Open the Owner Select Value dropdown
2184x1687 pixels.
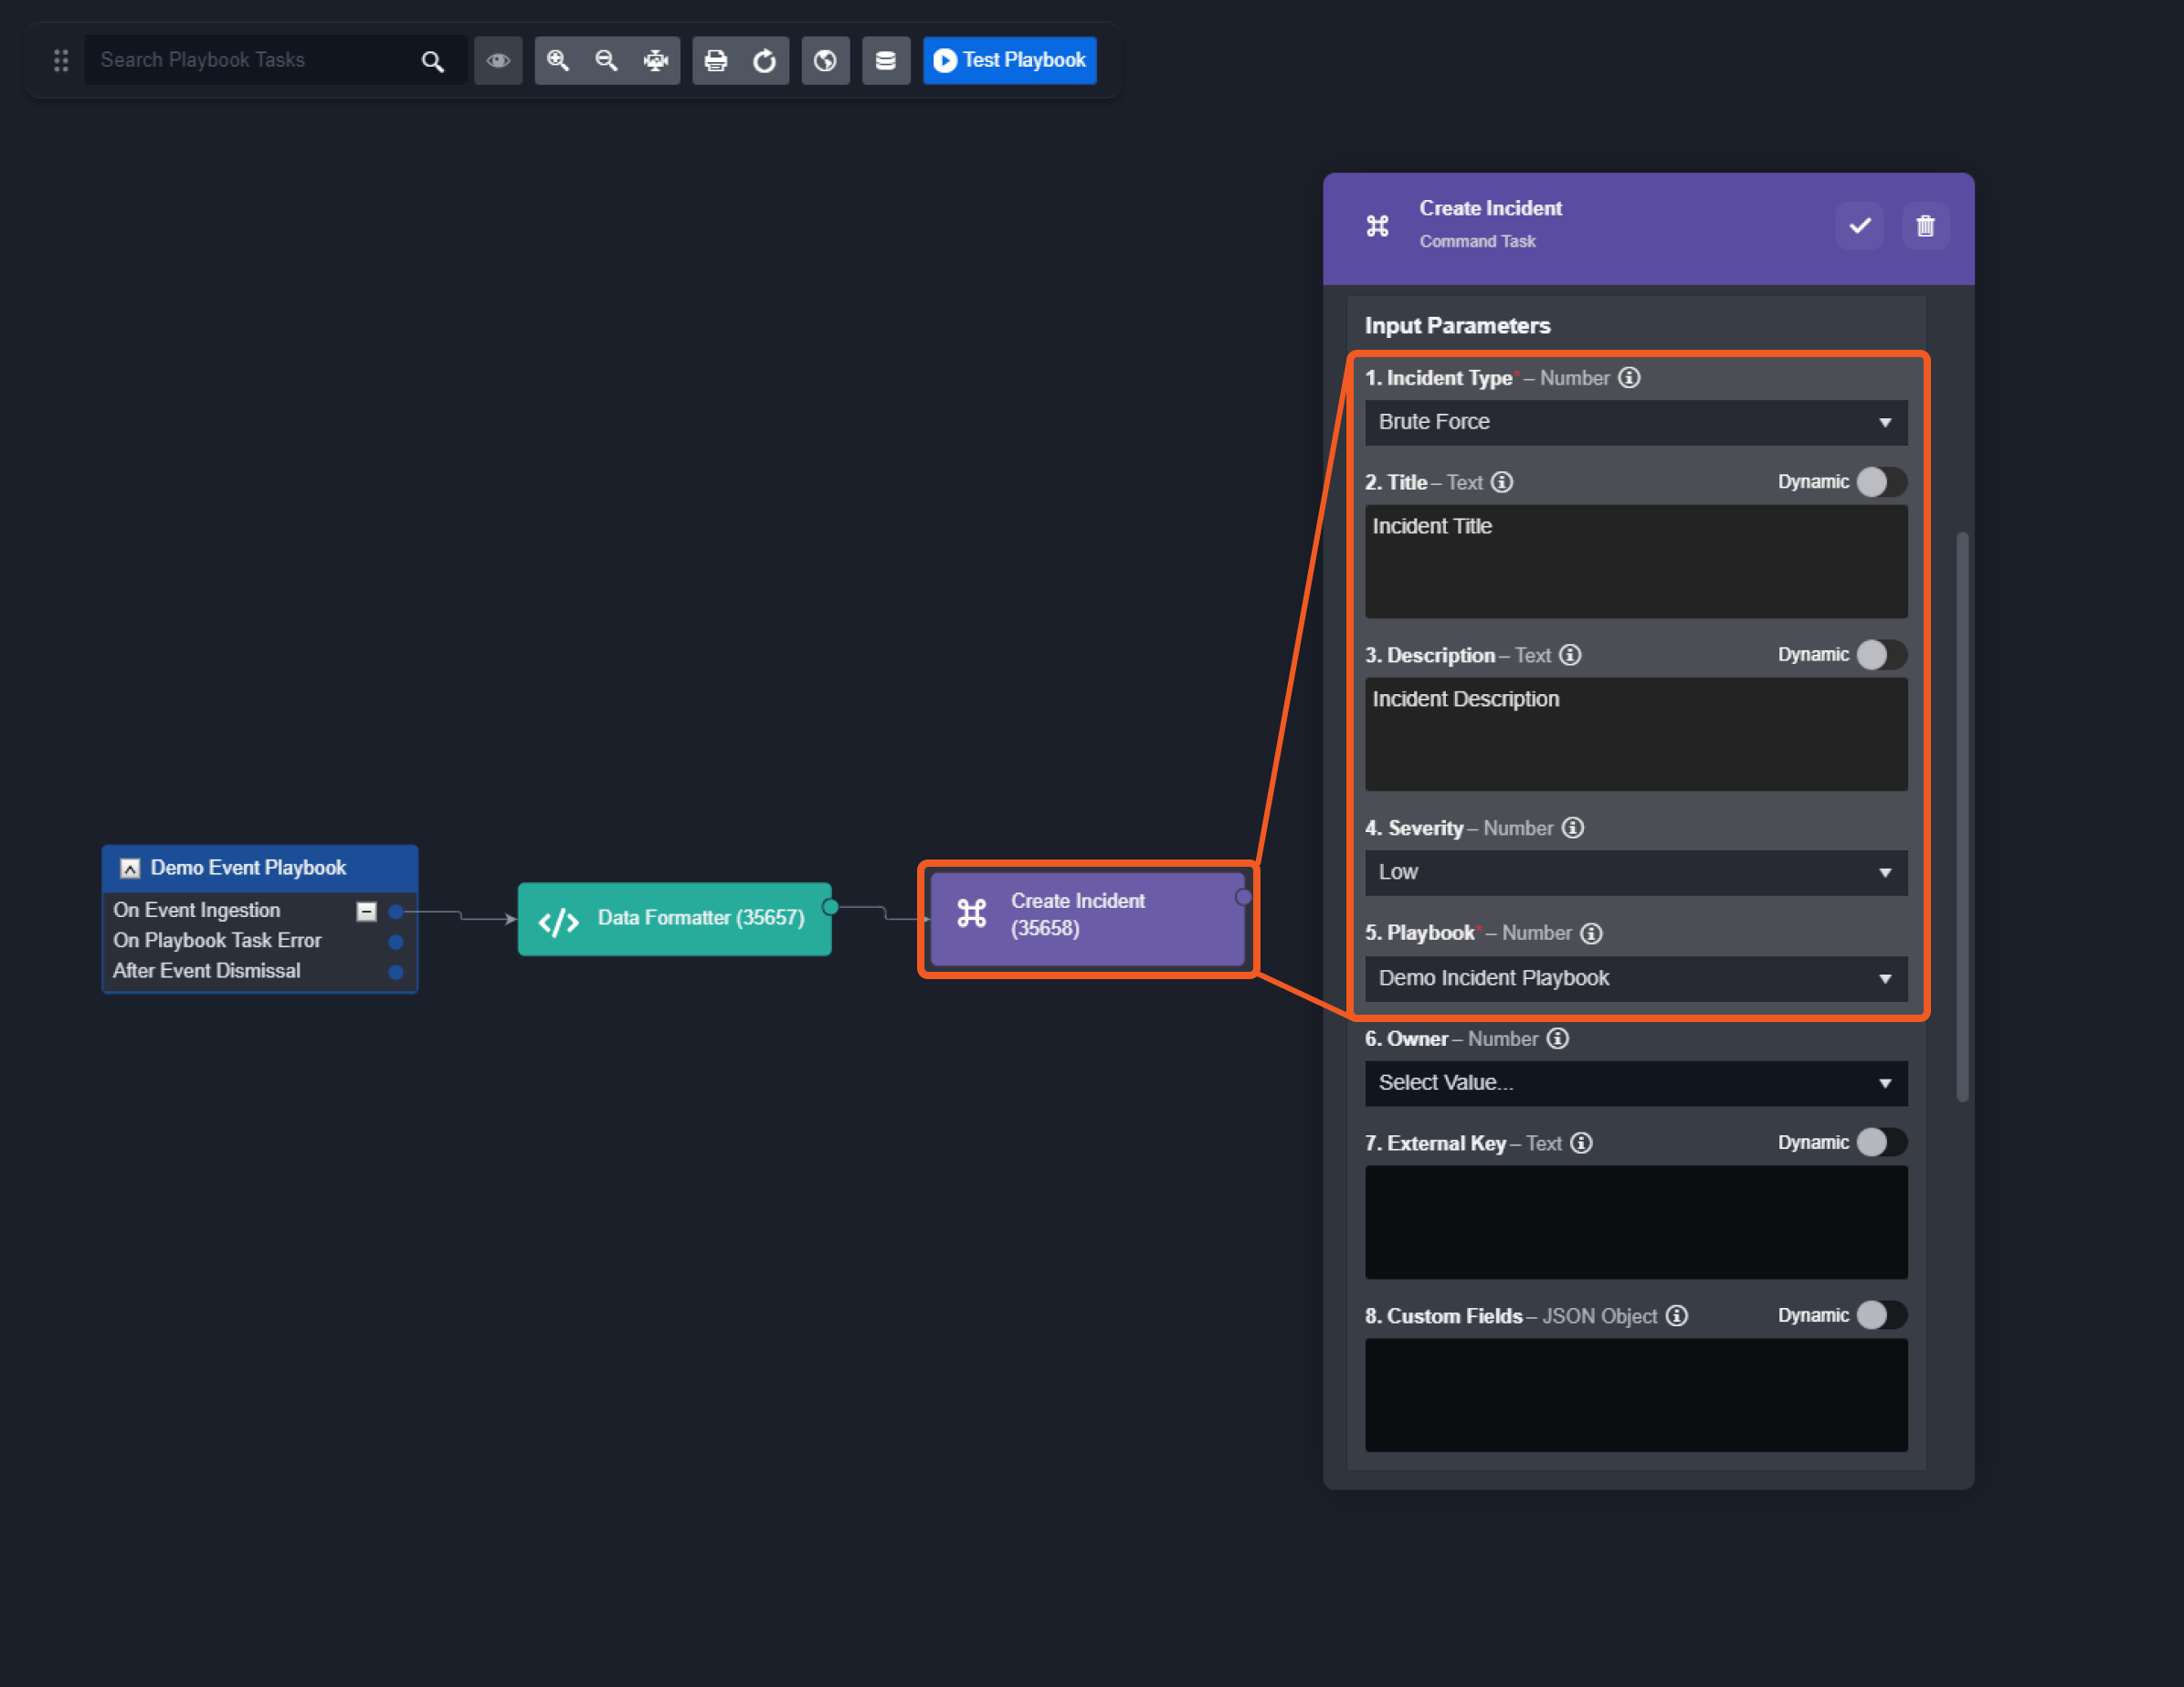click(x=1635, y=1083)
